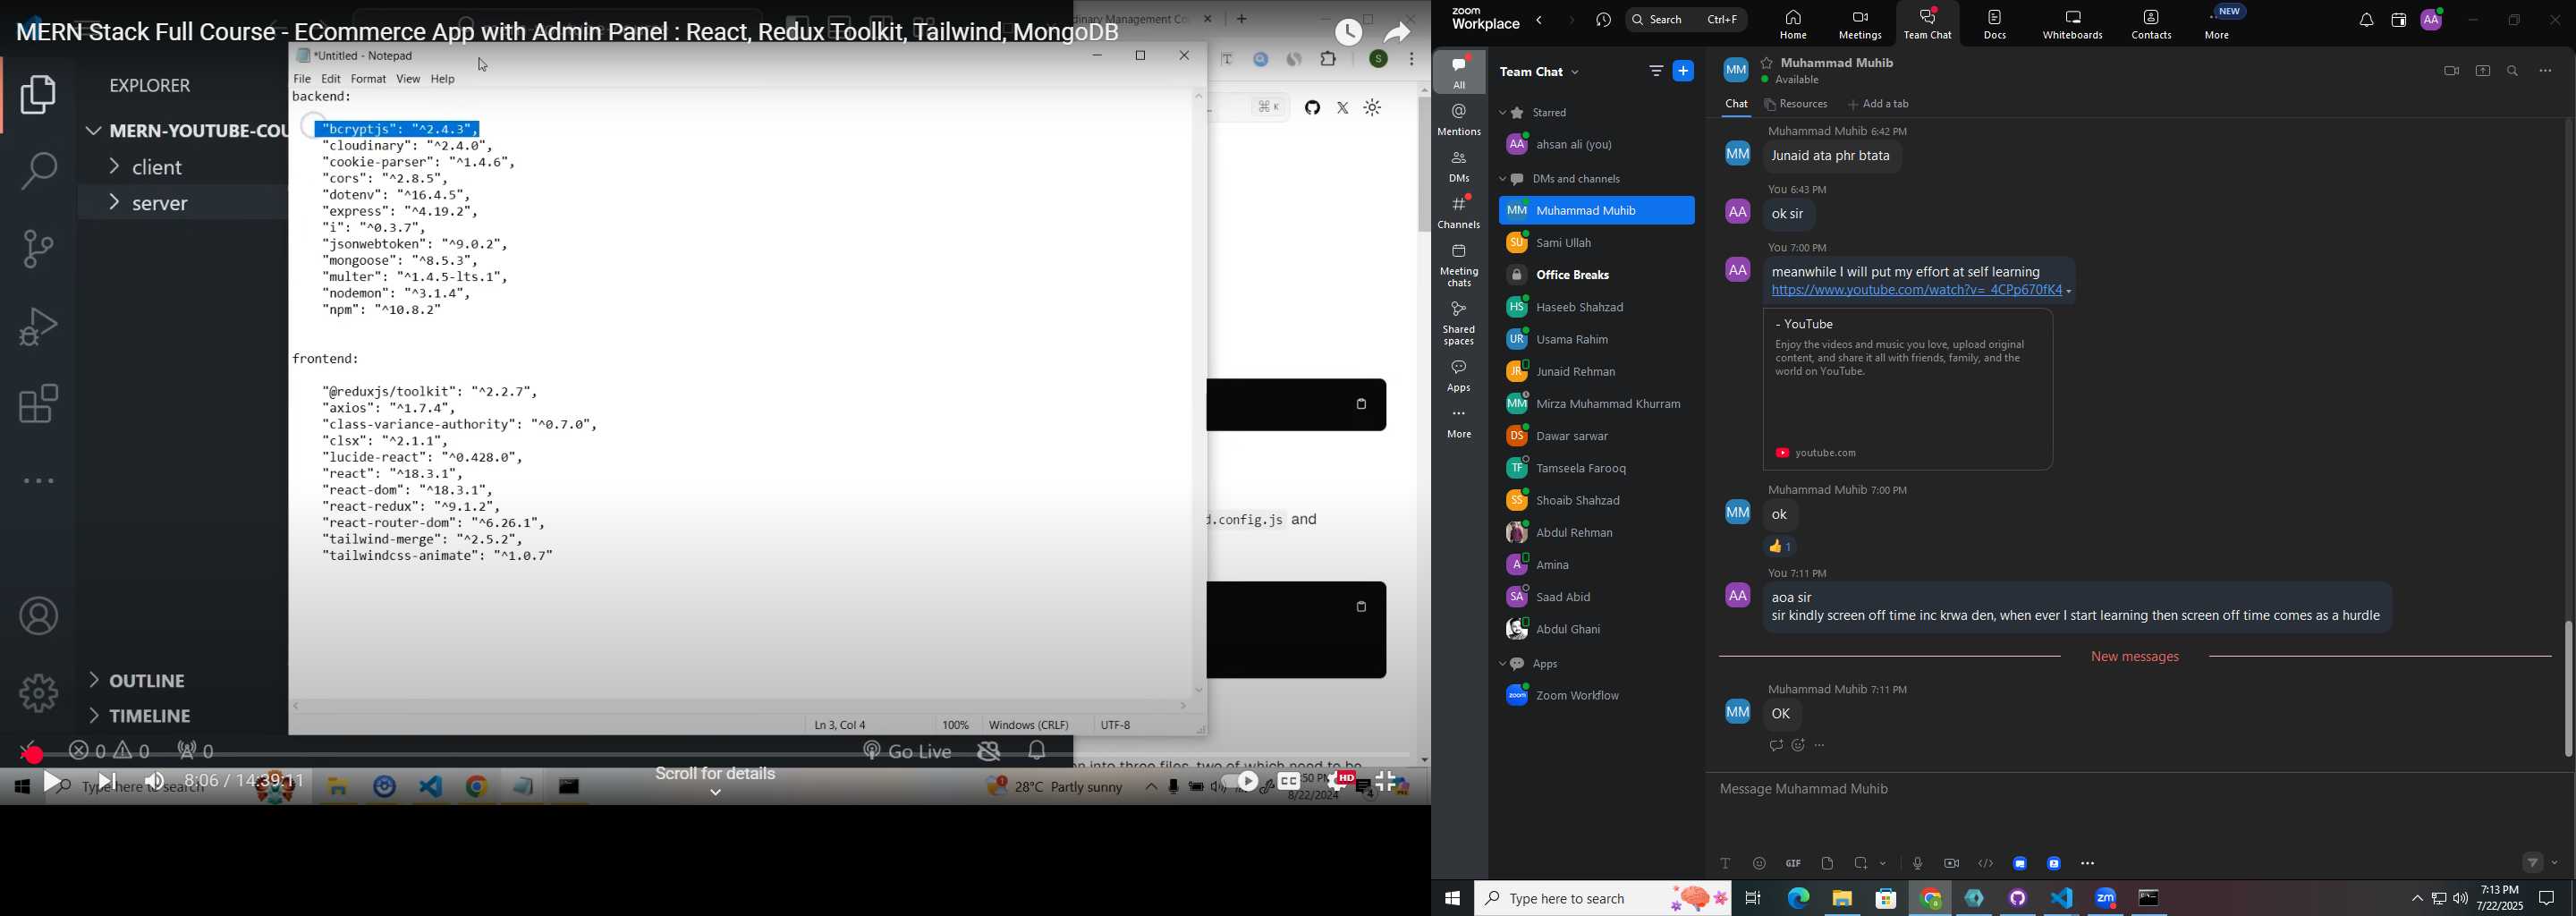Open File menu in Notepad
Screen dimensions: 2576x916
302,79
